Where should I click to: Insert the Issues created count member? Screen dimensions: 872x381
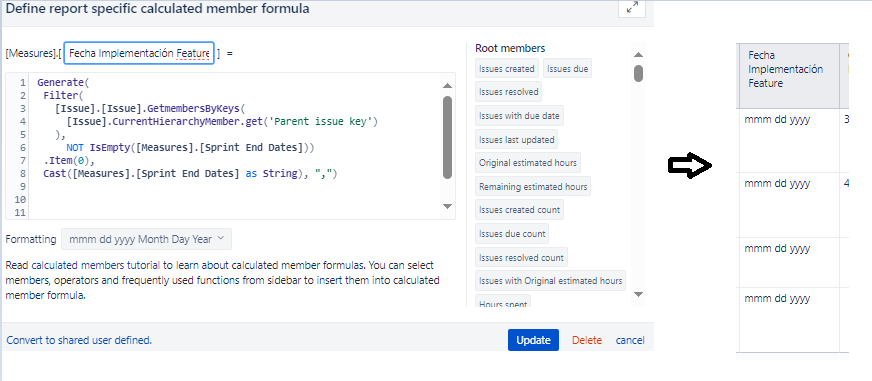[519, 210]
